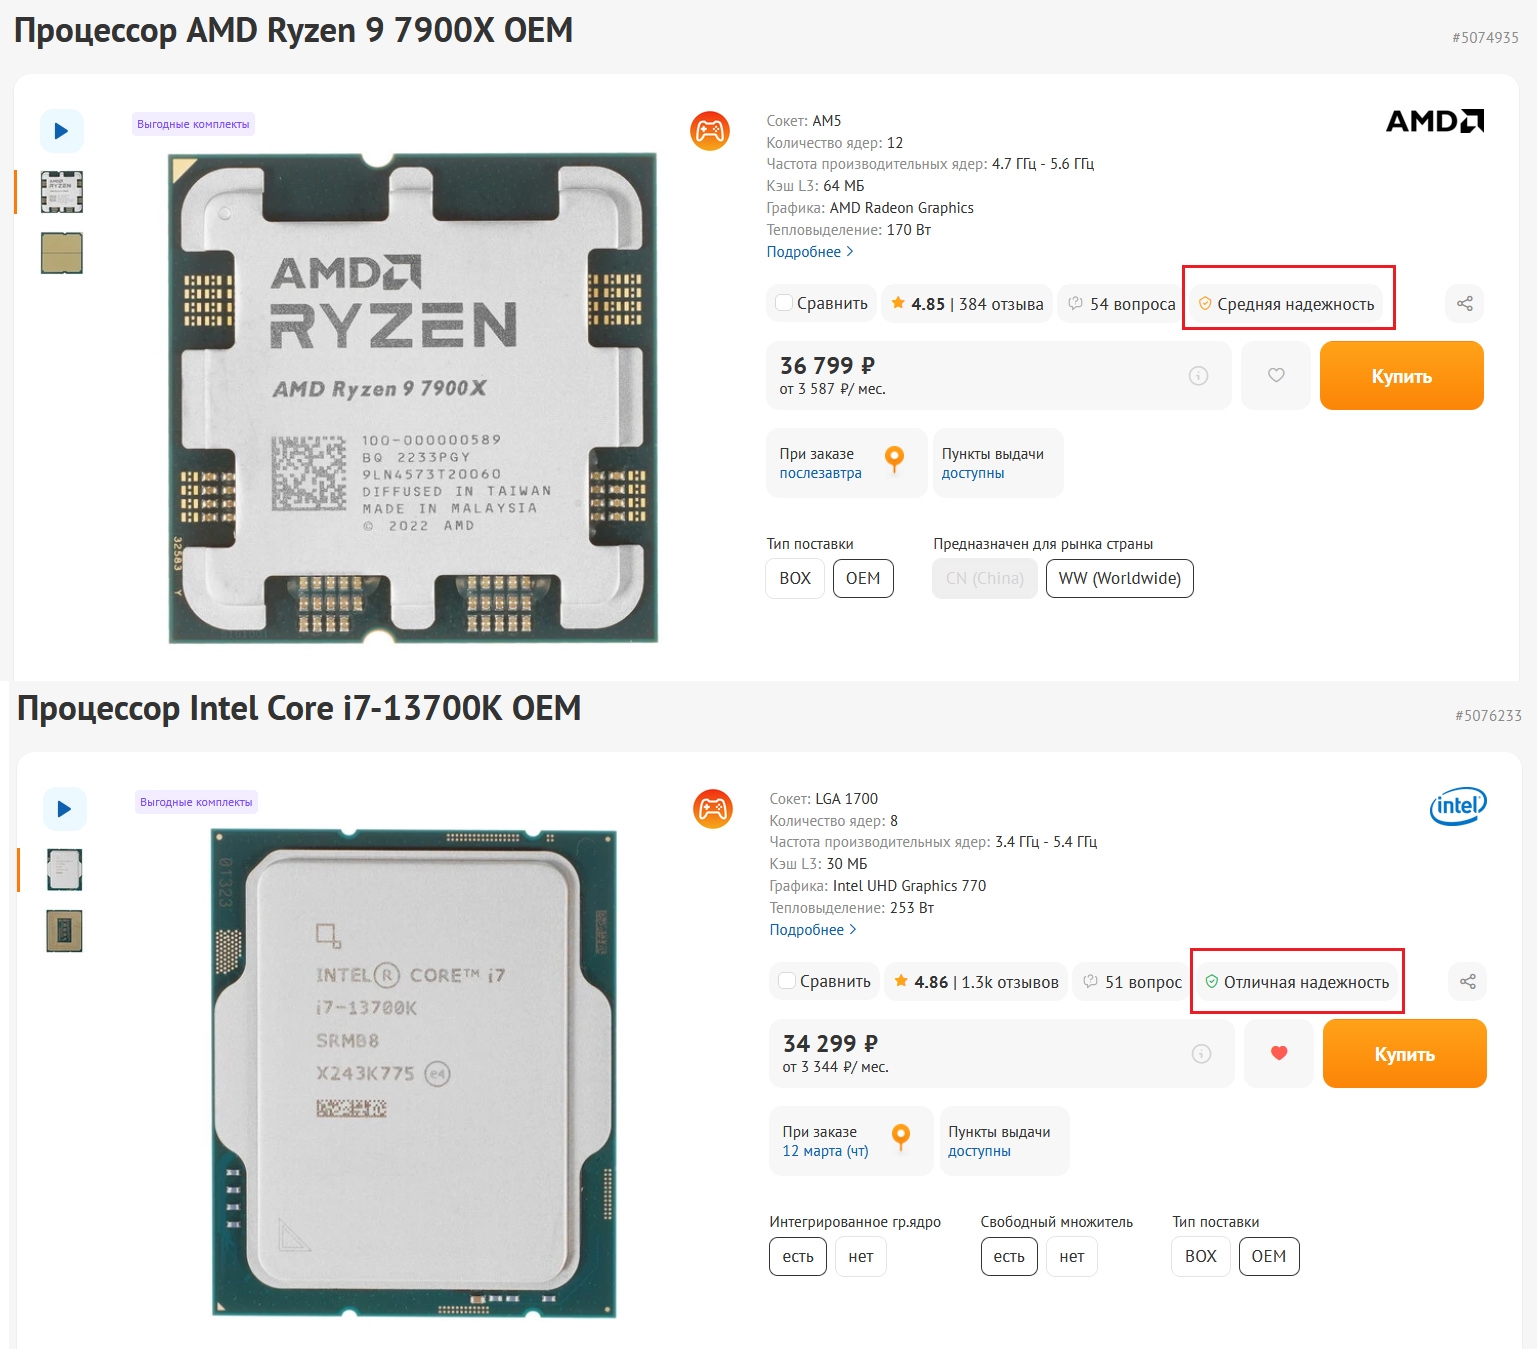Play the Ryzen 9 7900X product video
The width and height of the screenshot is (1537, 1349).
[61, 131]
